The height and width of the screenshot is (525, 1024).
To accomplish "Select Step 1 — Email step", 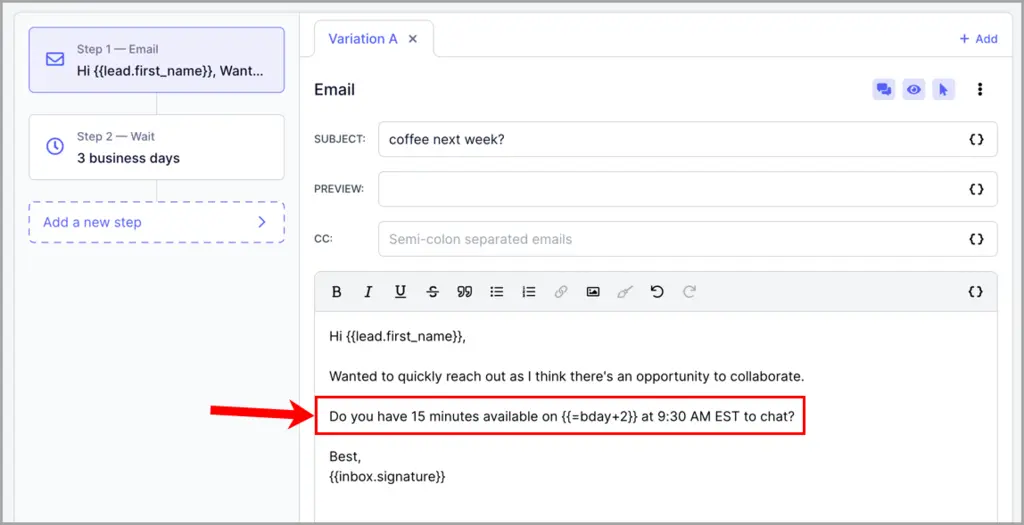I will [157, 60].
